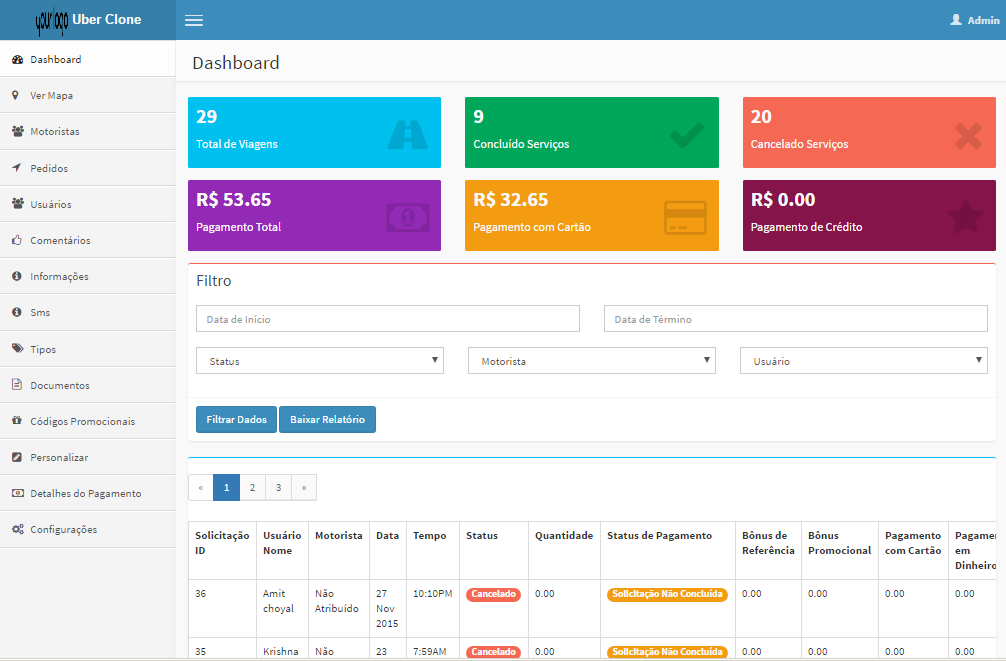Viewport: 1006px width, 661px height.
Task: Click Solicitação Não Concluída badge for request 36
Action: coord(667,594)
